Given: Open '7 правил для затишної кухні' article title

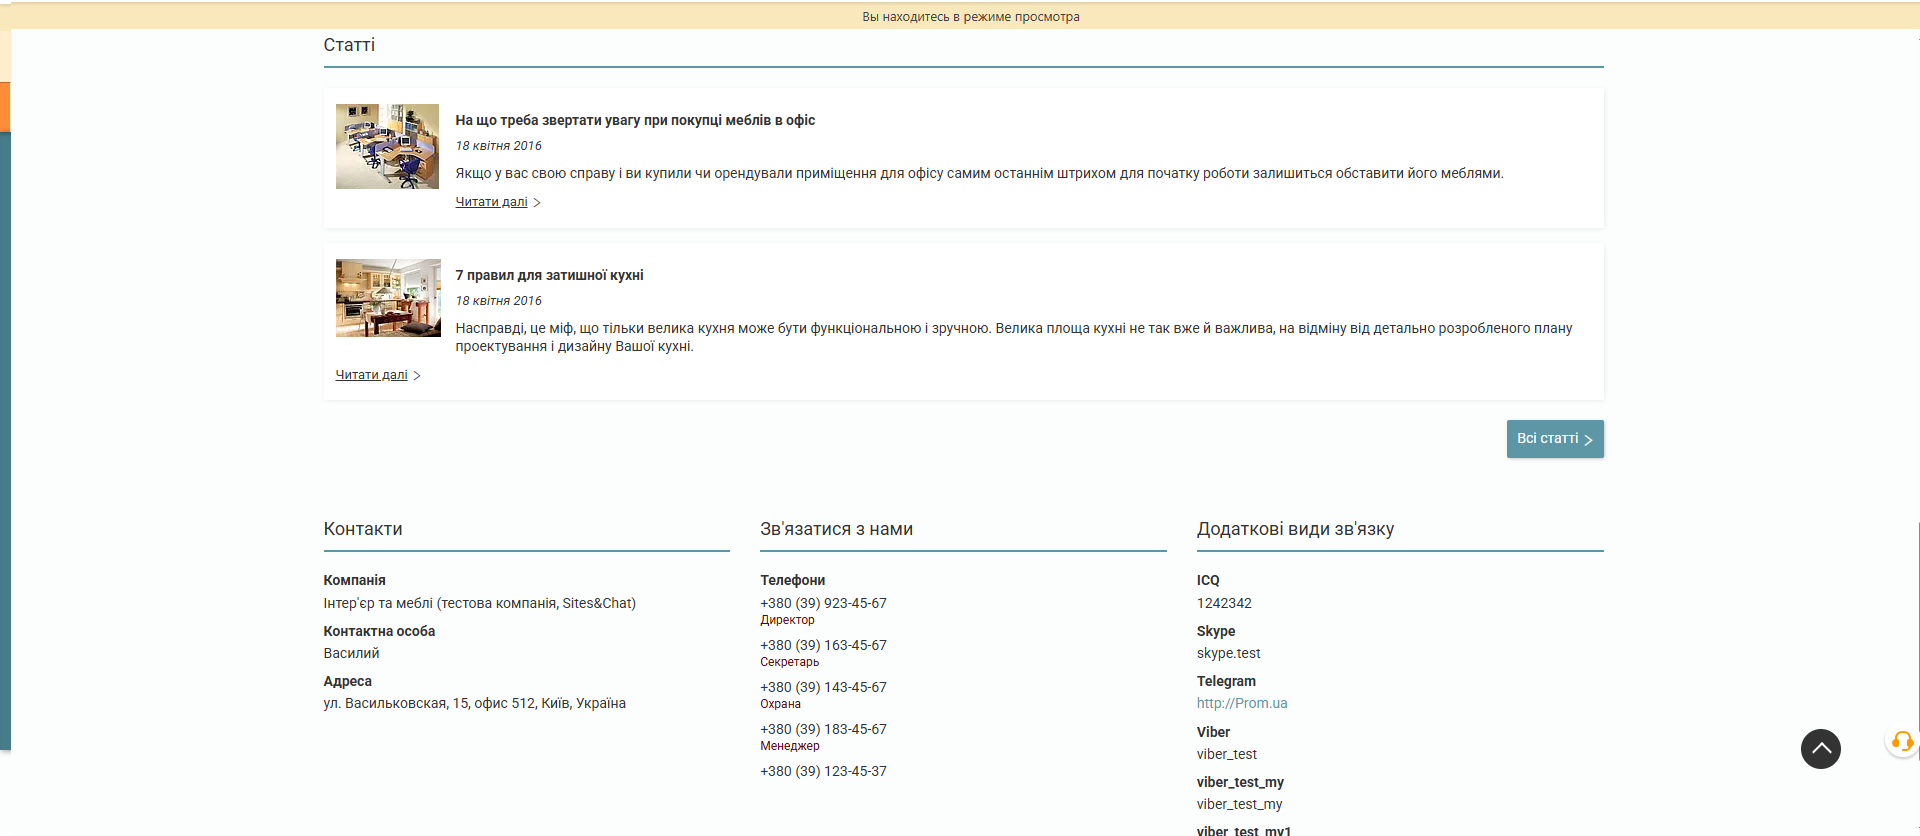Looking at the screenshot, I should click(549, 275).
